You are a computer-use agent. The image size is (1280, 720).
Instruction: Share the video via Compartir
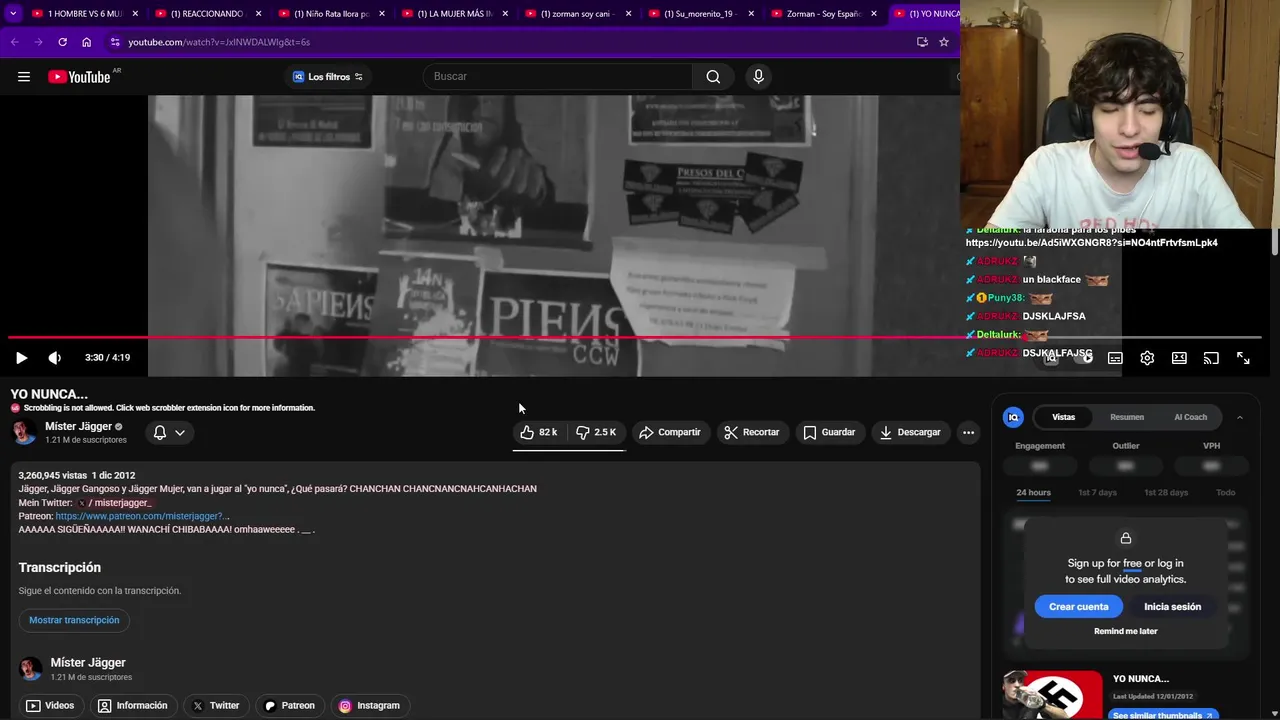(670, 432)
